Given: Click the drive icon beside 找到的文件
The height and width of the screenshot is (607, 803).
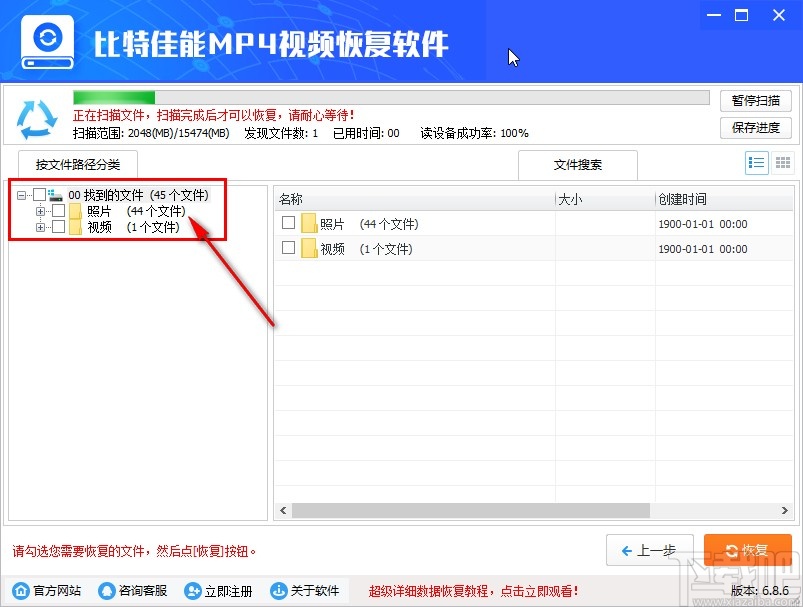Looking at the screenshot, I should (55, 195).
